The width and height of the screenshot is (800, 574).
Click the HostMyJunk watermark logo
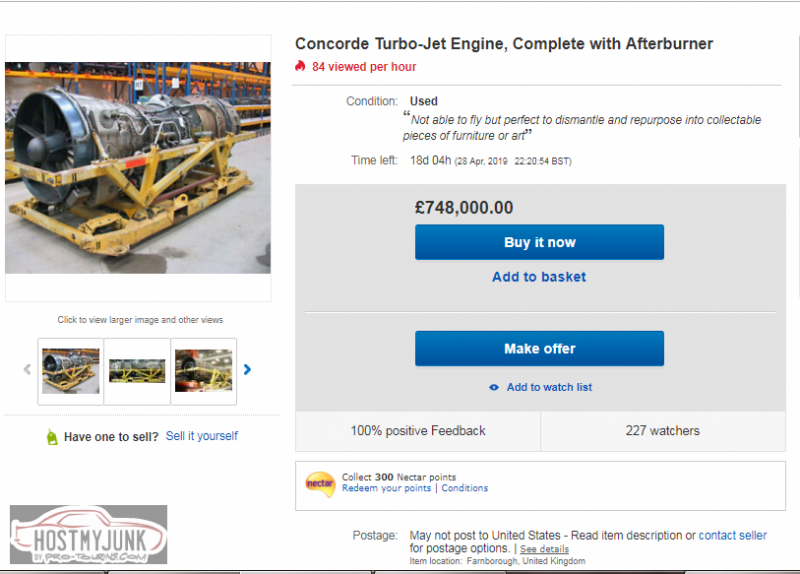coord(89,535)
